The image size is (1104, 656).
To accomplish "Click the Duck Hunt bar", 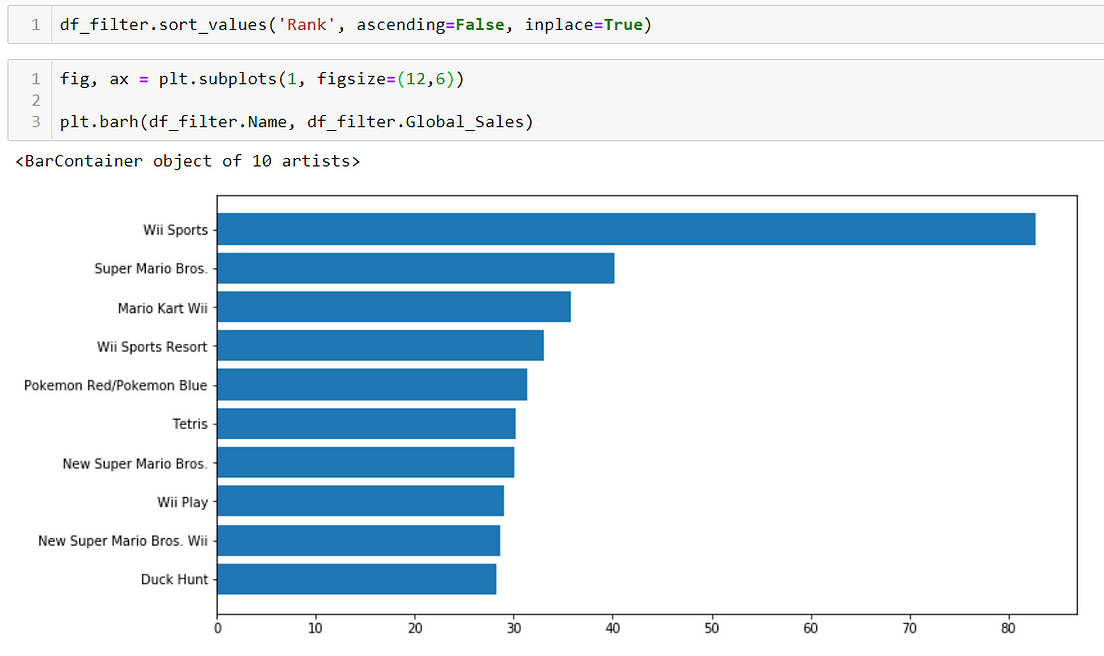I will tap(357, 579).
